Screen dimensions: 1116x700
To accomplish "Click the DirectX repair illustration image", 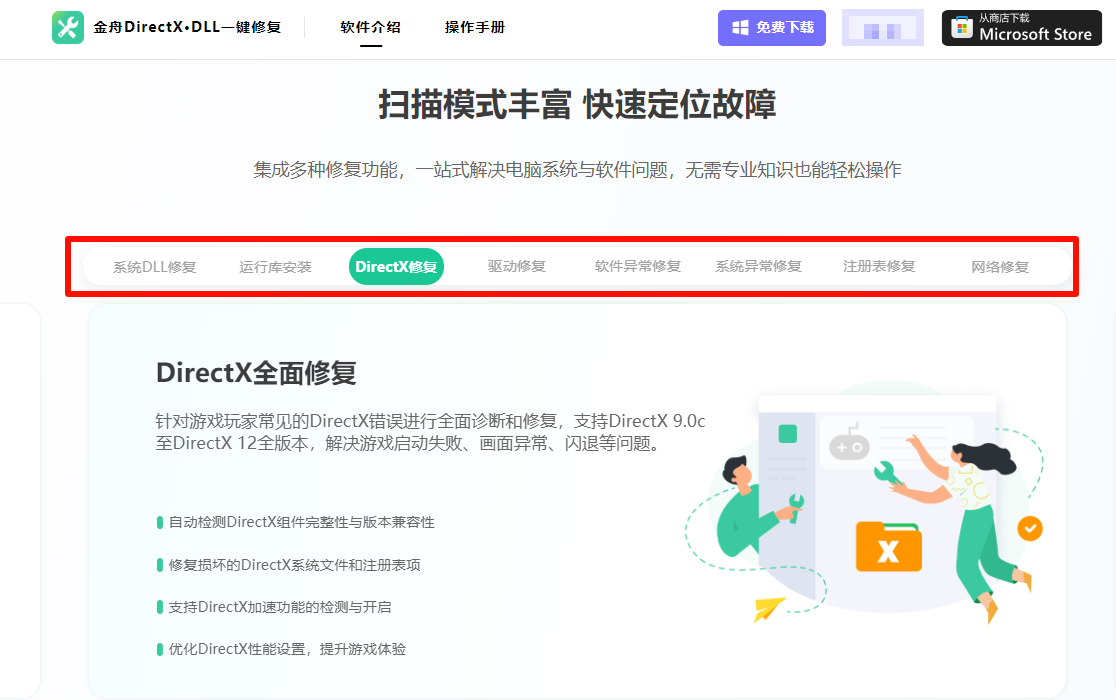I will pyautogui.click(x=863, y=503).
